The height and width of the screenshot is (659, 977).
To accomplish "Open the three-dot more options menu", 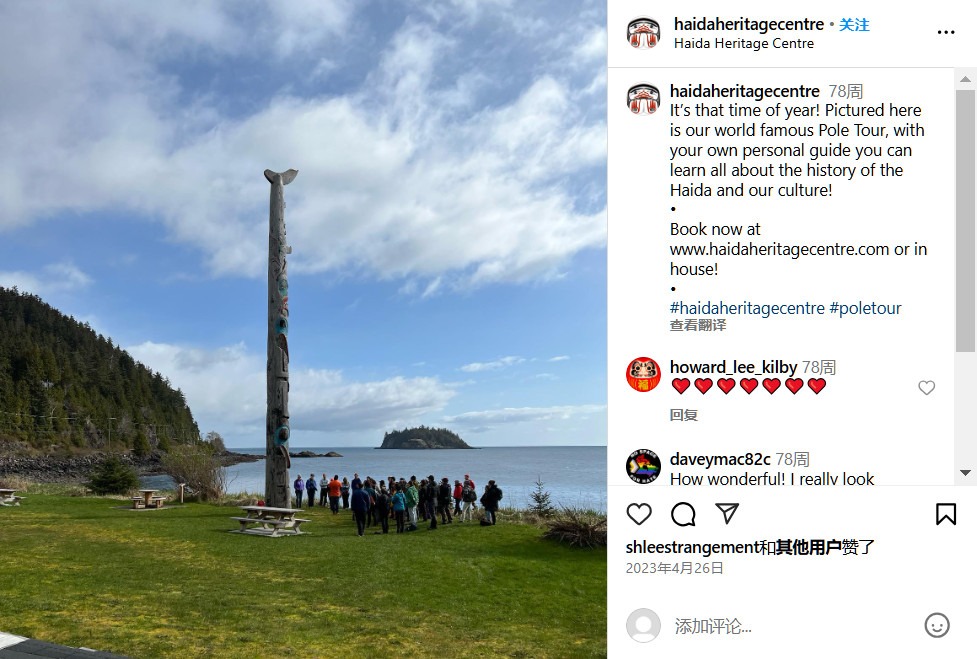I will pyautogui.click(x=946, y=32).
